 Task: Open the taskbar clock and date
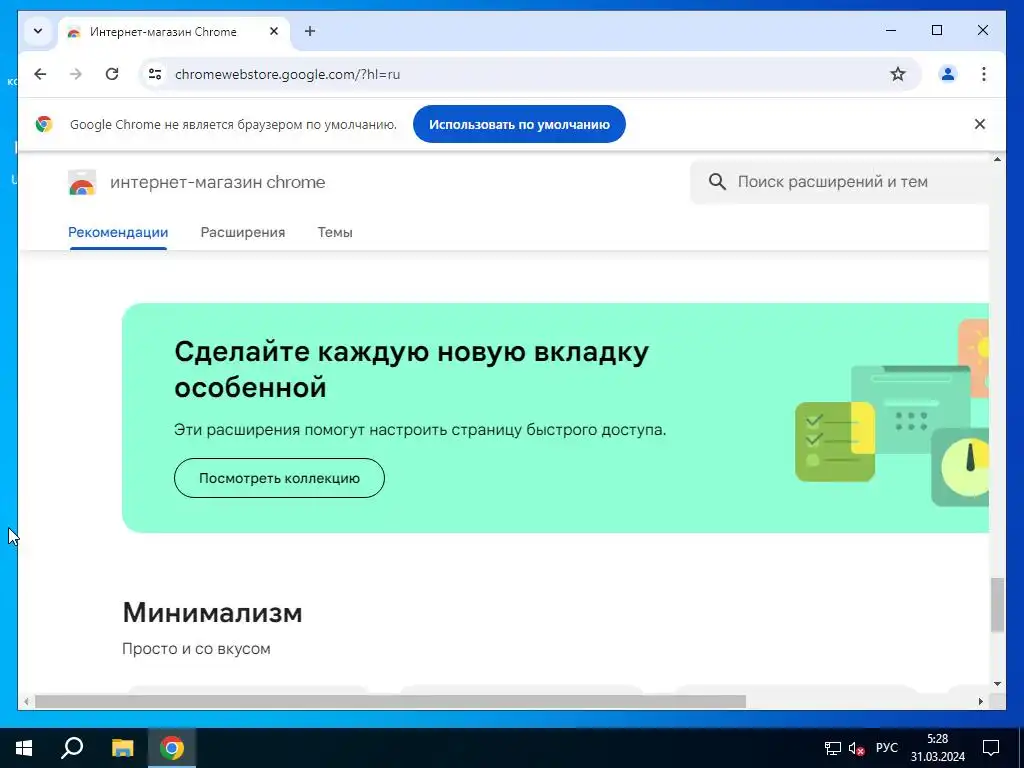(x=938, y=748)
